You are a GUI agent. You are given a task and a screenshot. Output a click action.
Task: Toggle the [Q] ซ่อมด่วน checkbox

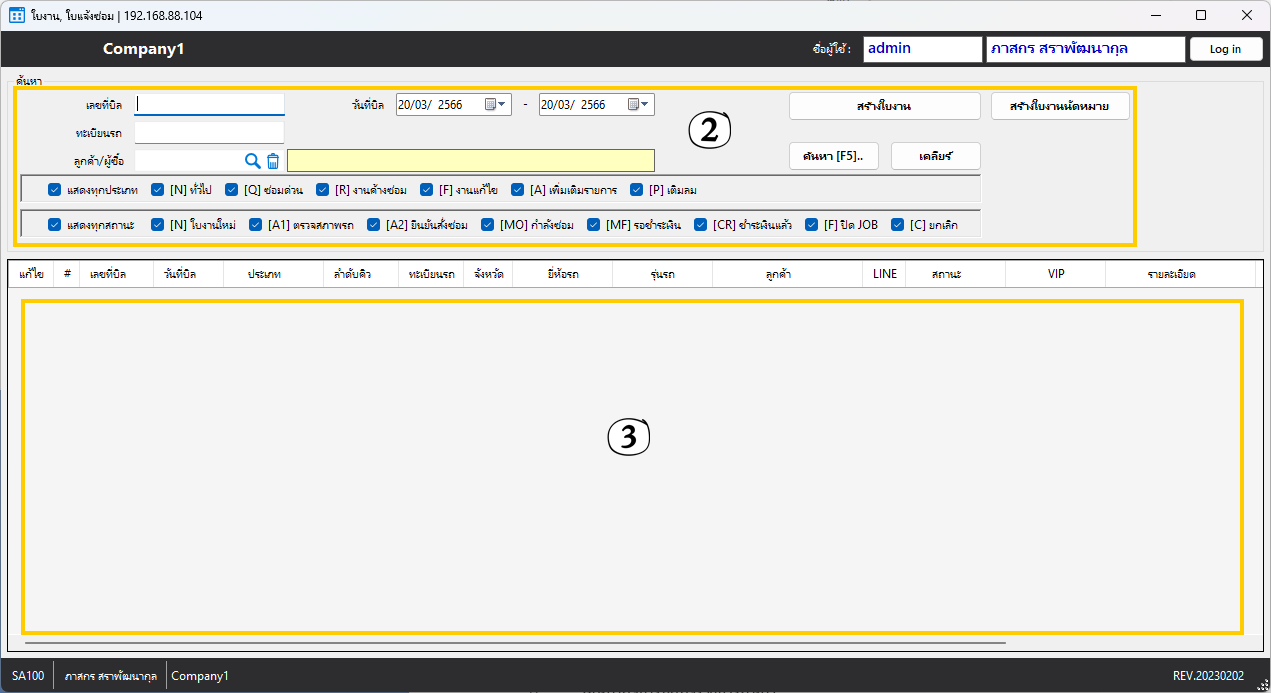(x=232, y=190)
